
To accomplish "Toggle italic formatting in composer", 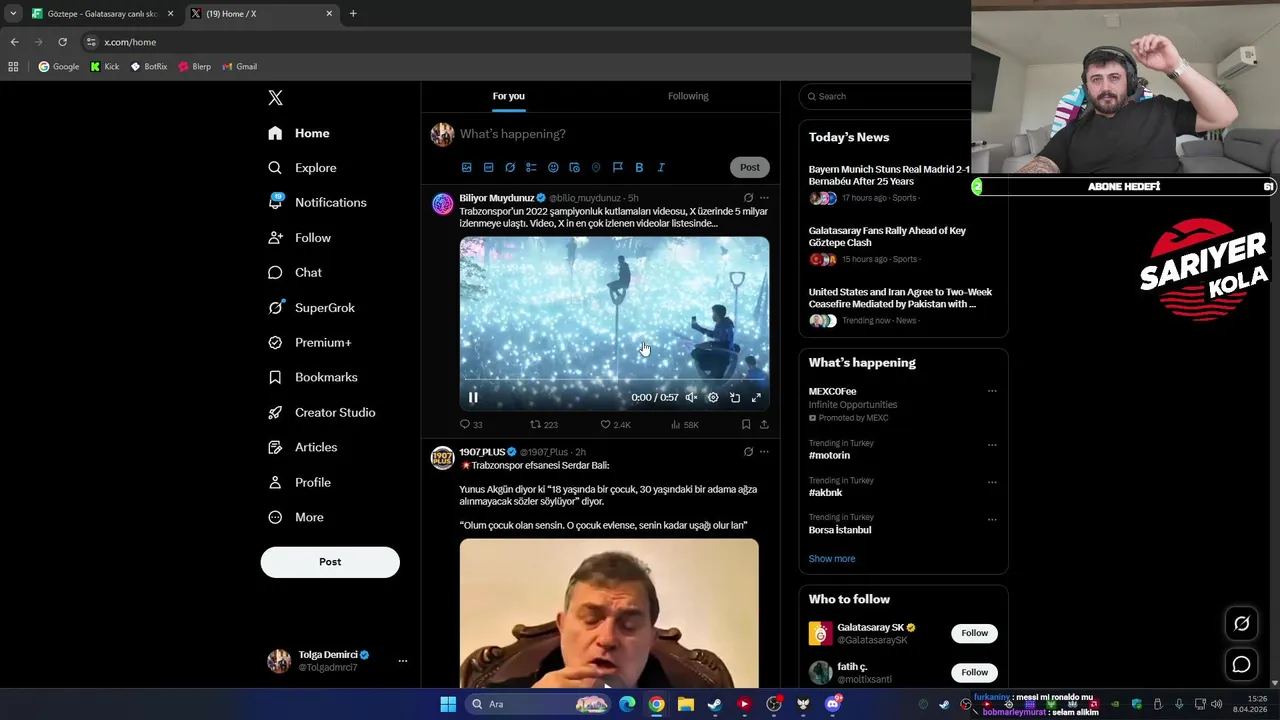I will (x=661, y=167).
